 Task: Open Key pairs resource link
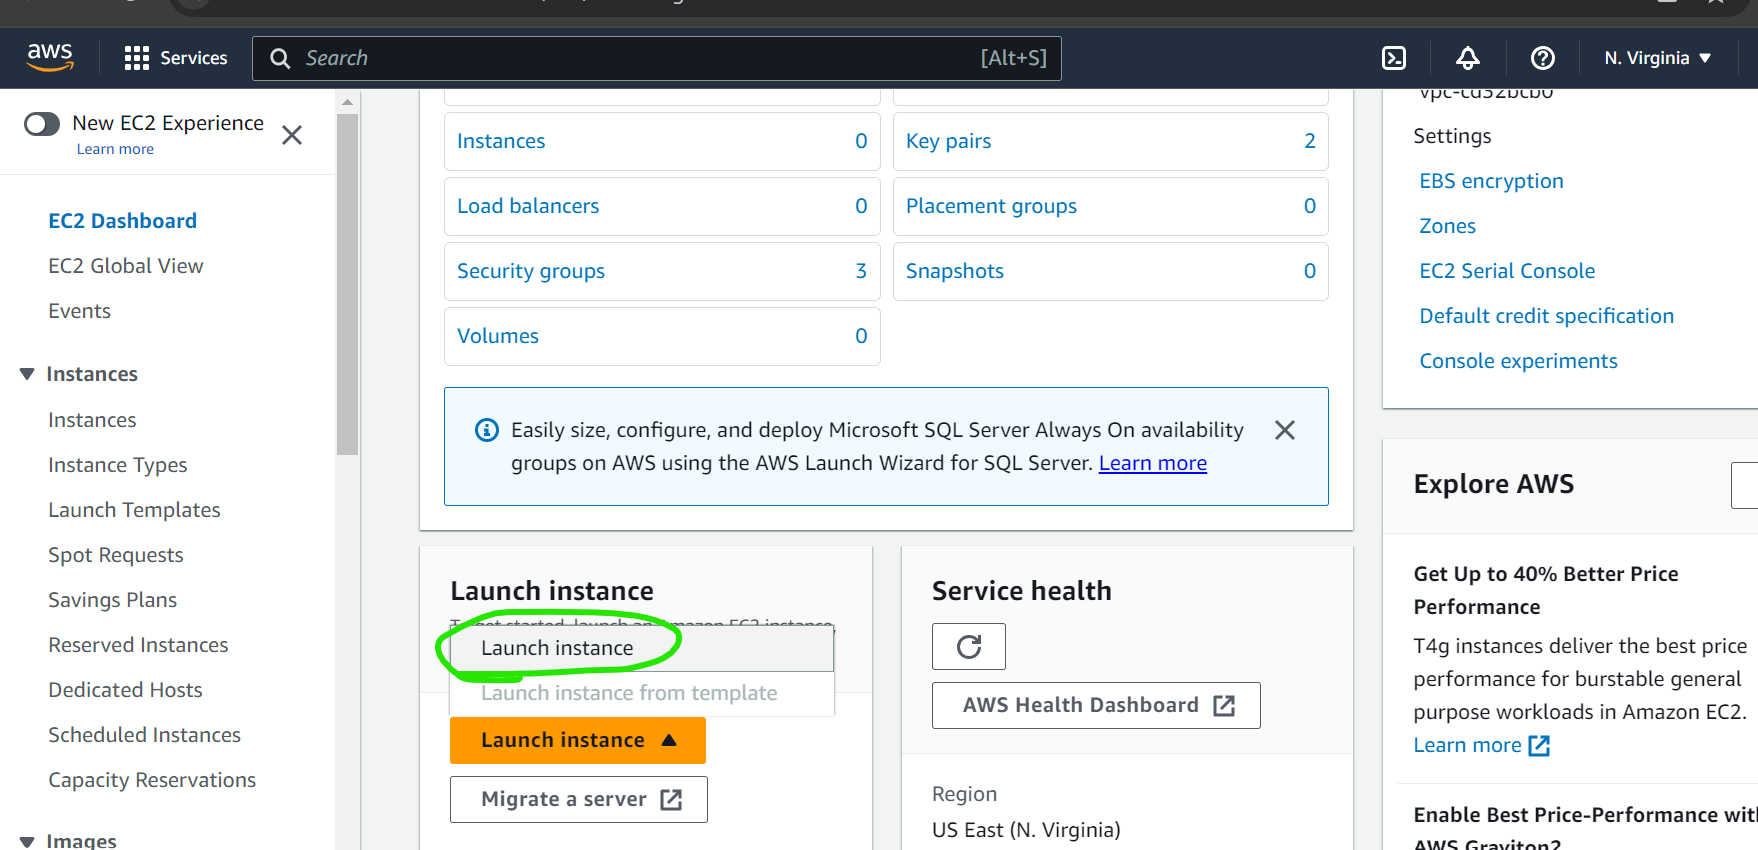(x=948, y=141)
